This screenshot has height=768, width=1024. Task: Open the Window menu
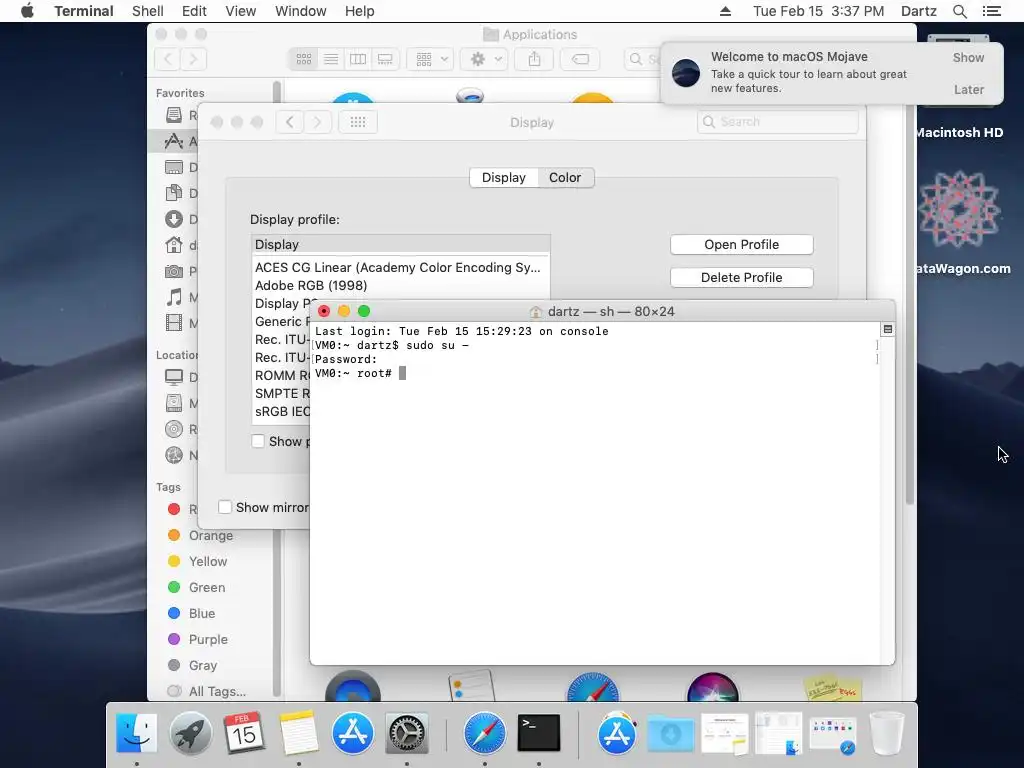pyautogui.click(x=300, y=11)
